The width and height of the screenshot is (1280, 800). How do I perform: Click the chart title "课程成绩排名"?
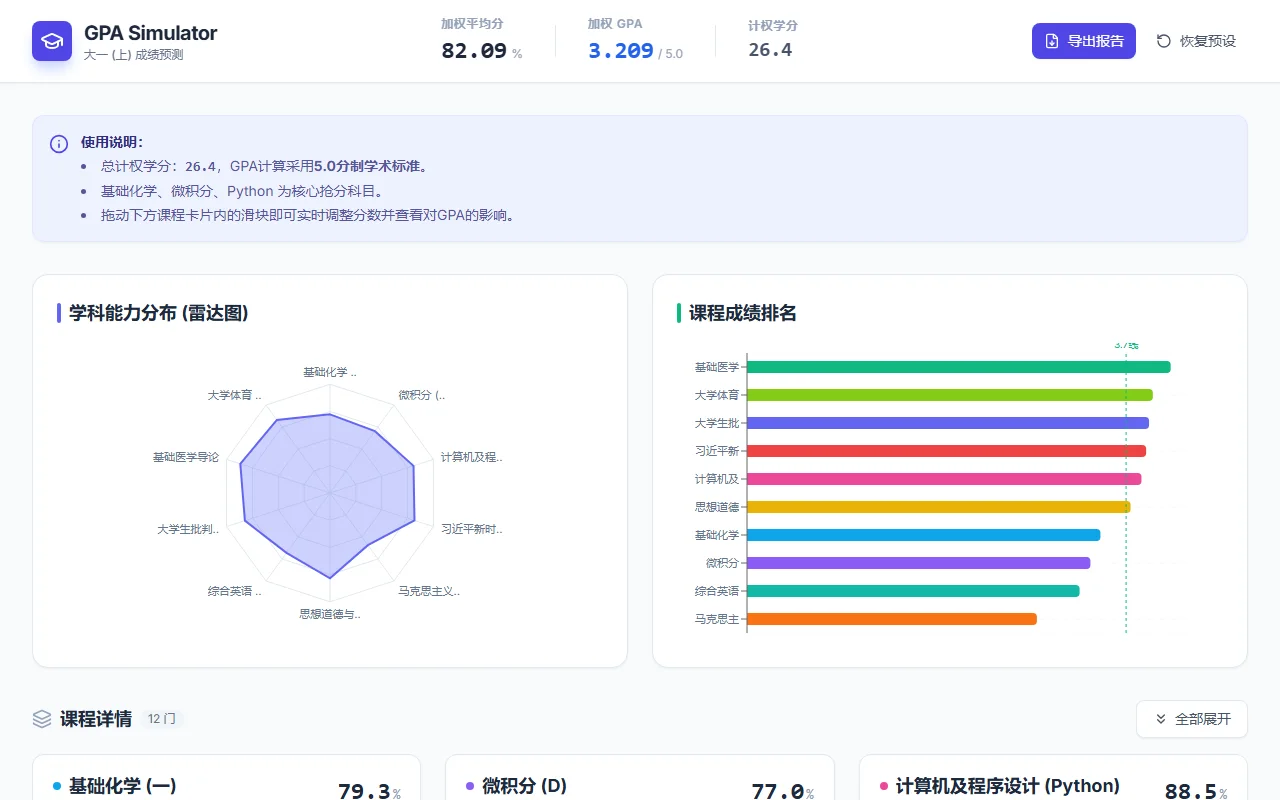click(x=743, y=313)
